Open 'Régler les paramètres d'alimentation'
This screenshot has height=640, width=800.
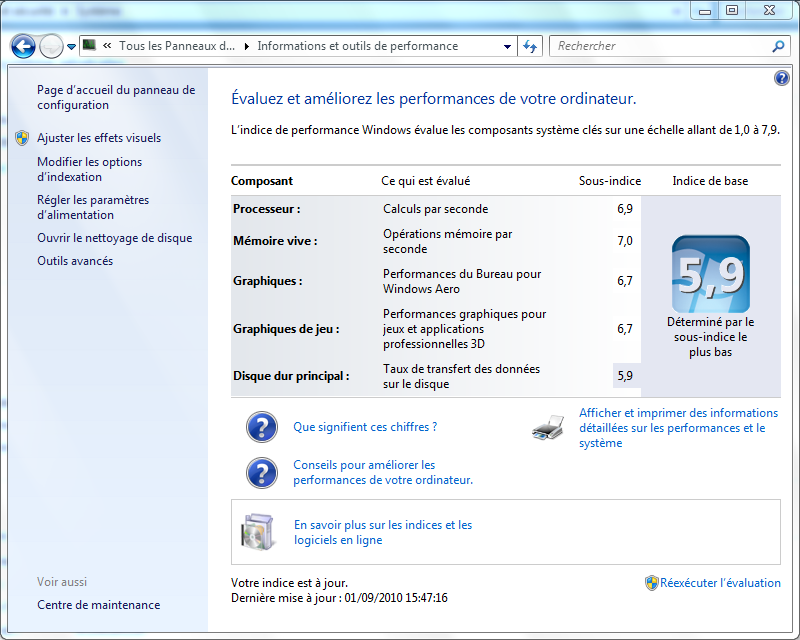pyautogui.click(x=93, y=207)
